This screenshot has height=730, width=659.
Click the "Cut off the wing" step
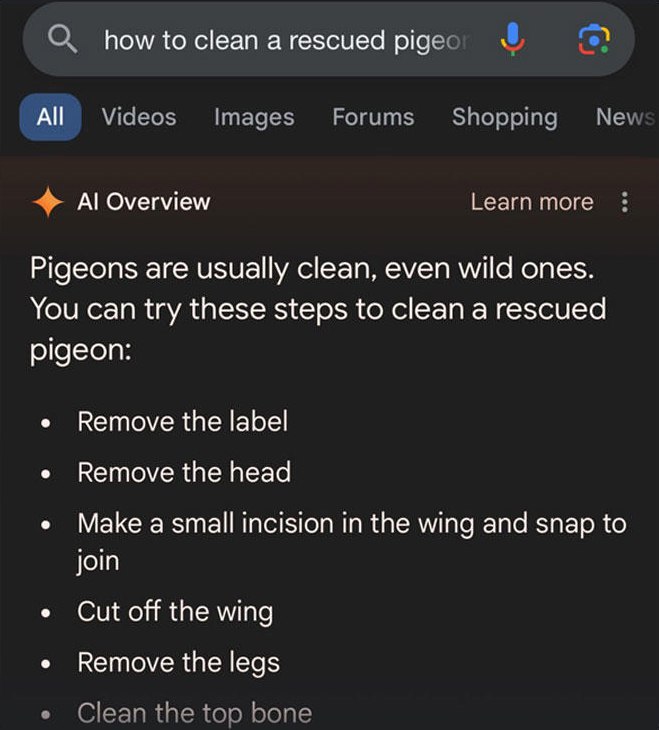tap(175, 611)
